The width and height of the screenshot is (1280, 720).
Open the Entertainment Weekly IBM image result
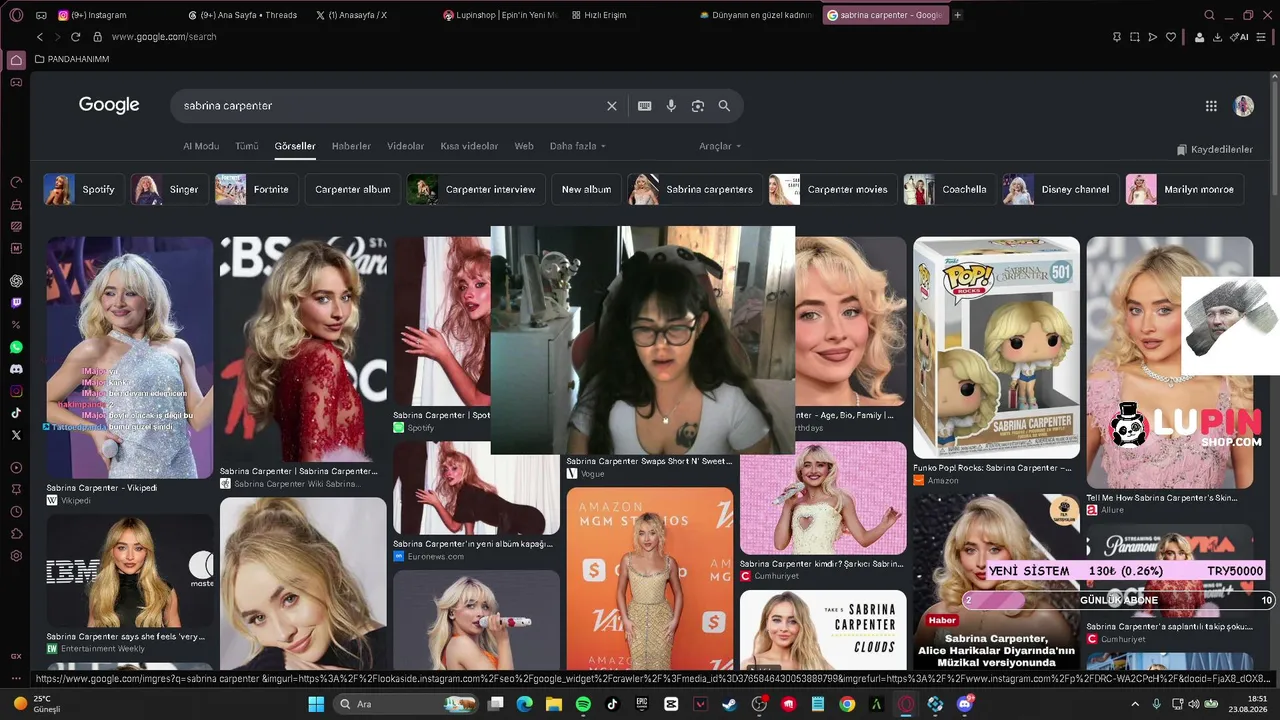coord(129,571)
